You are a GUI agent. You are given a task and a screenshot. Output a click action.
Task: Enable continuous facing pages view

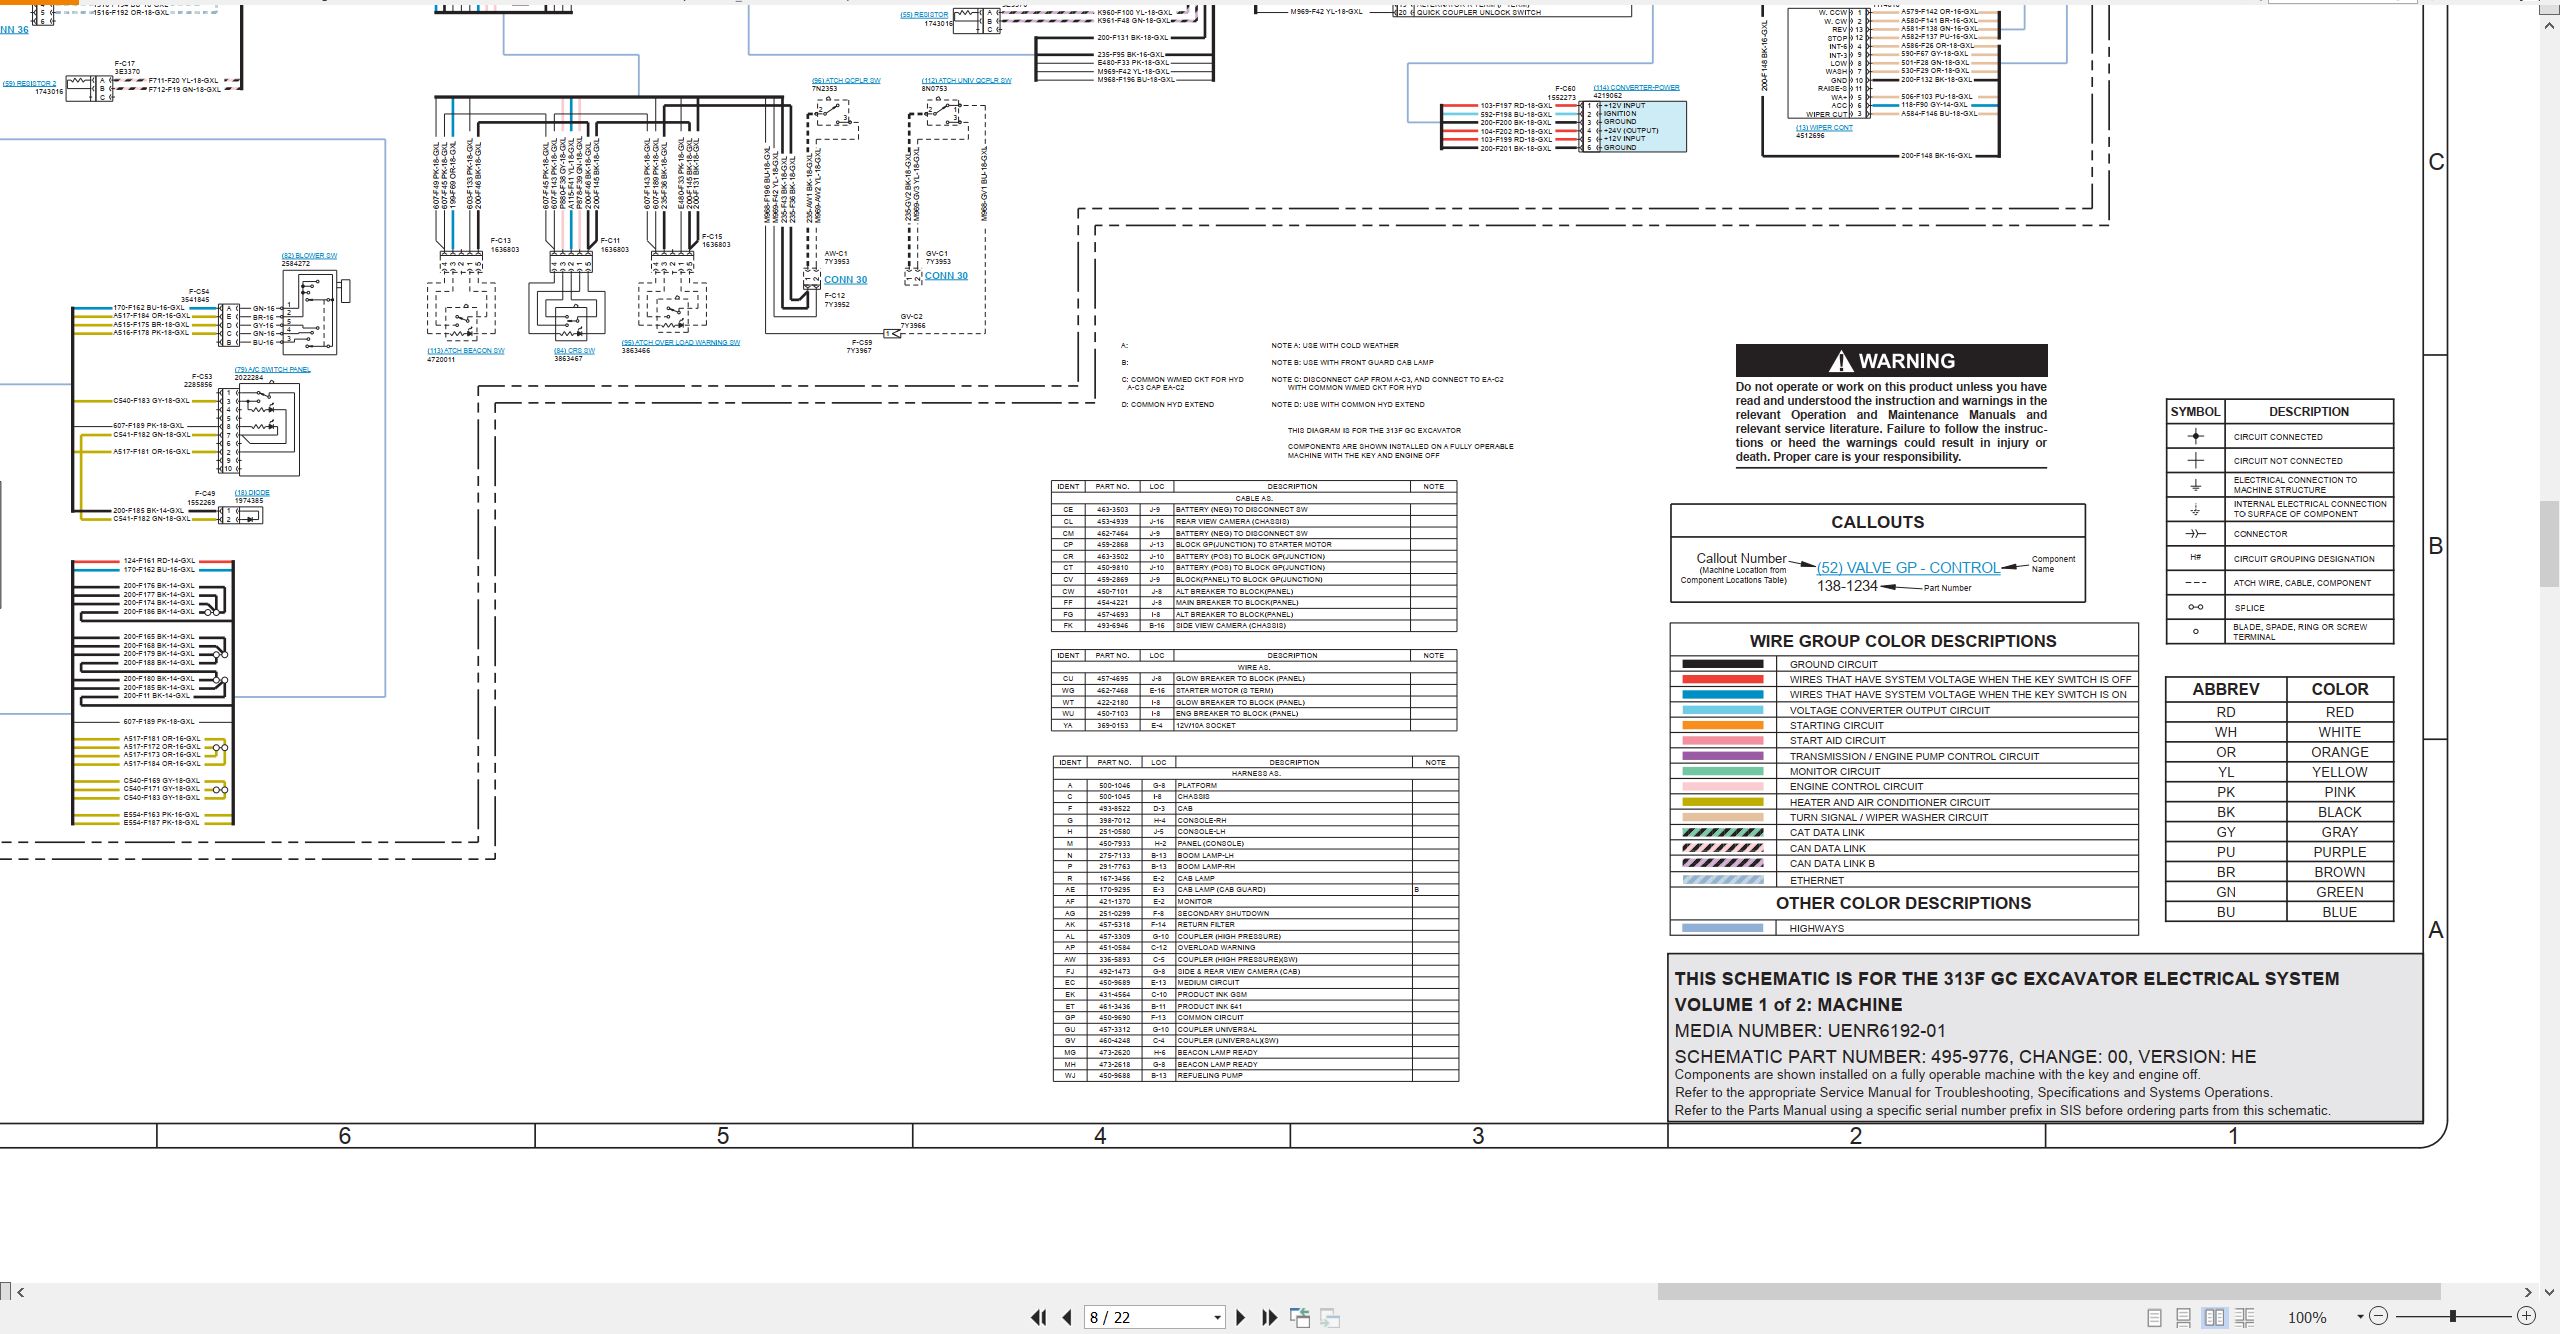2245,1318
